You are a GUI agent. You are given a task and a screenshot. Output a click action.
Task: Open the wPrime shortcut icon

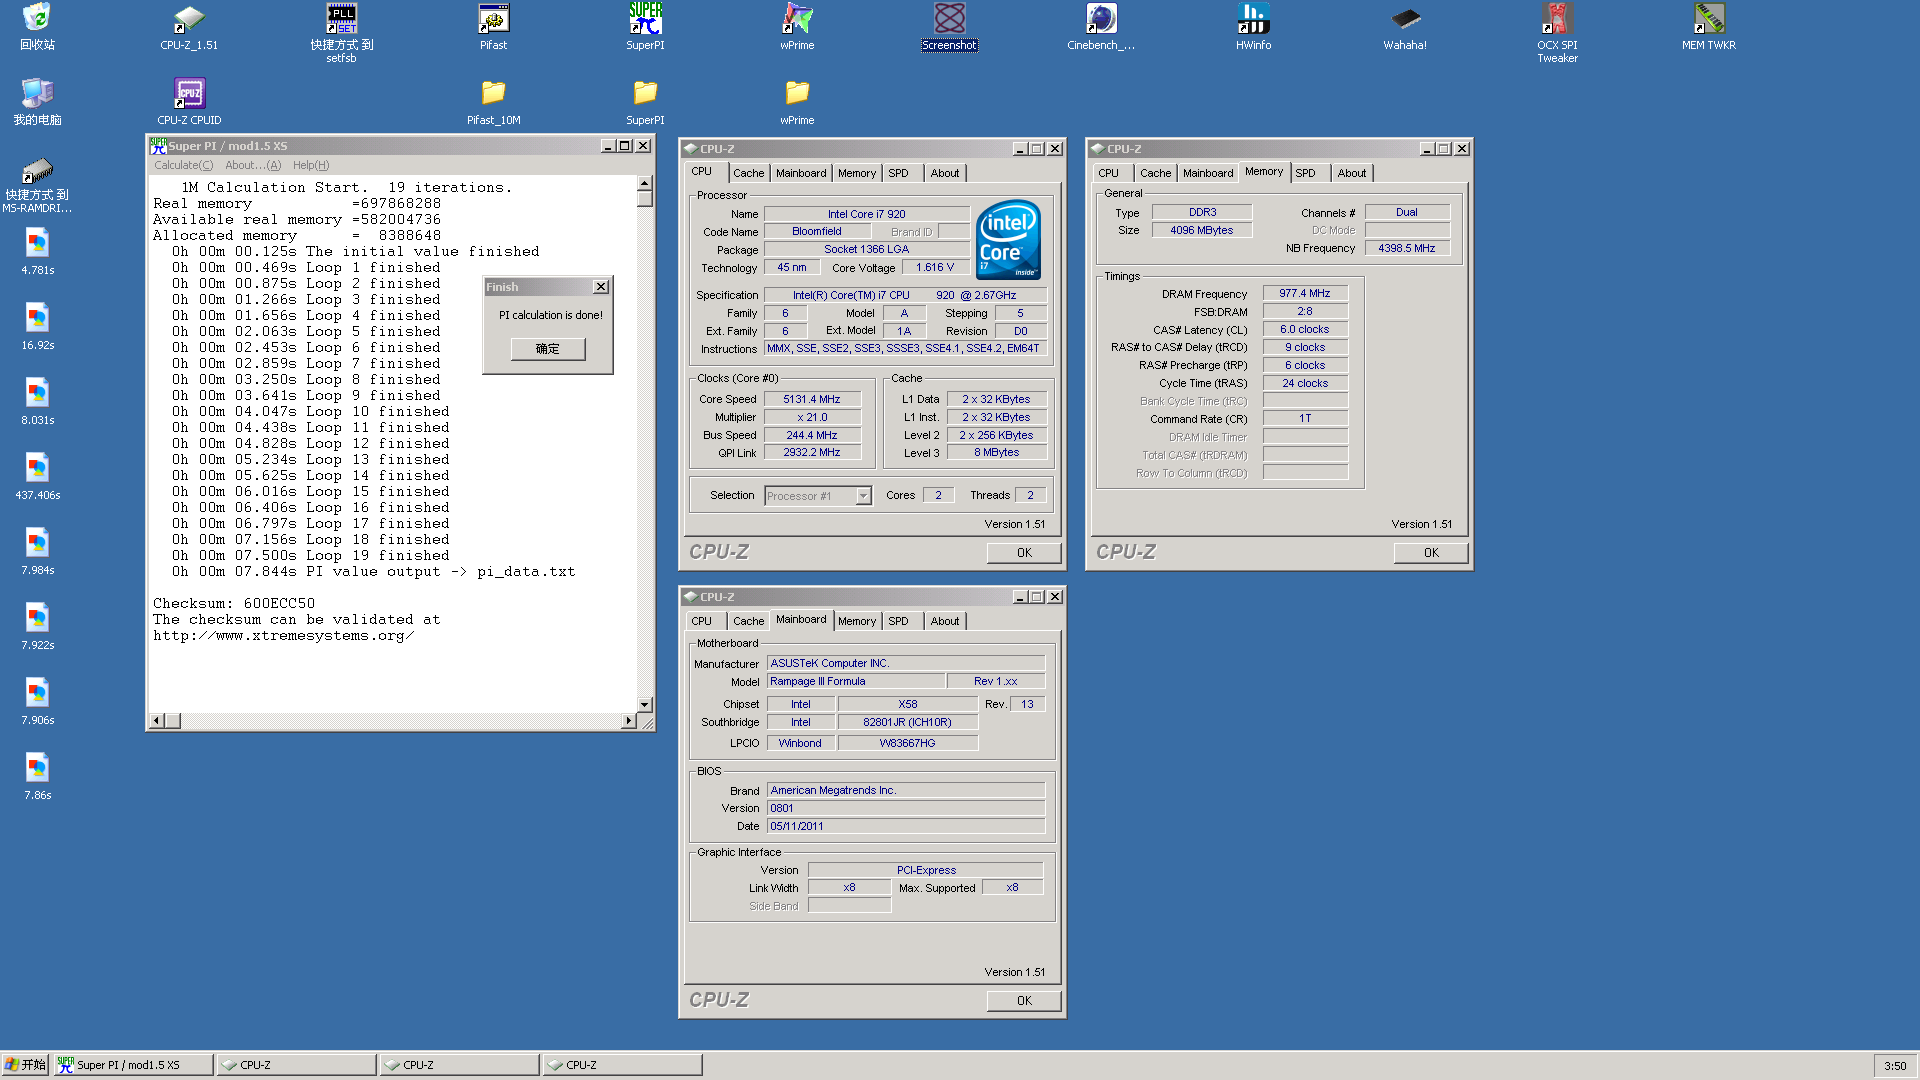(797, 27)
